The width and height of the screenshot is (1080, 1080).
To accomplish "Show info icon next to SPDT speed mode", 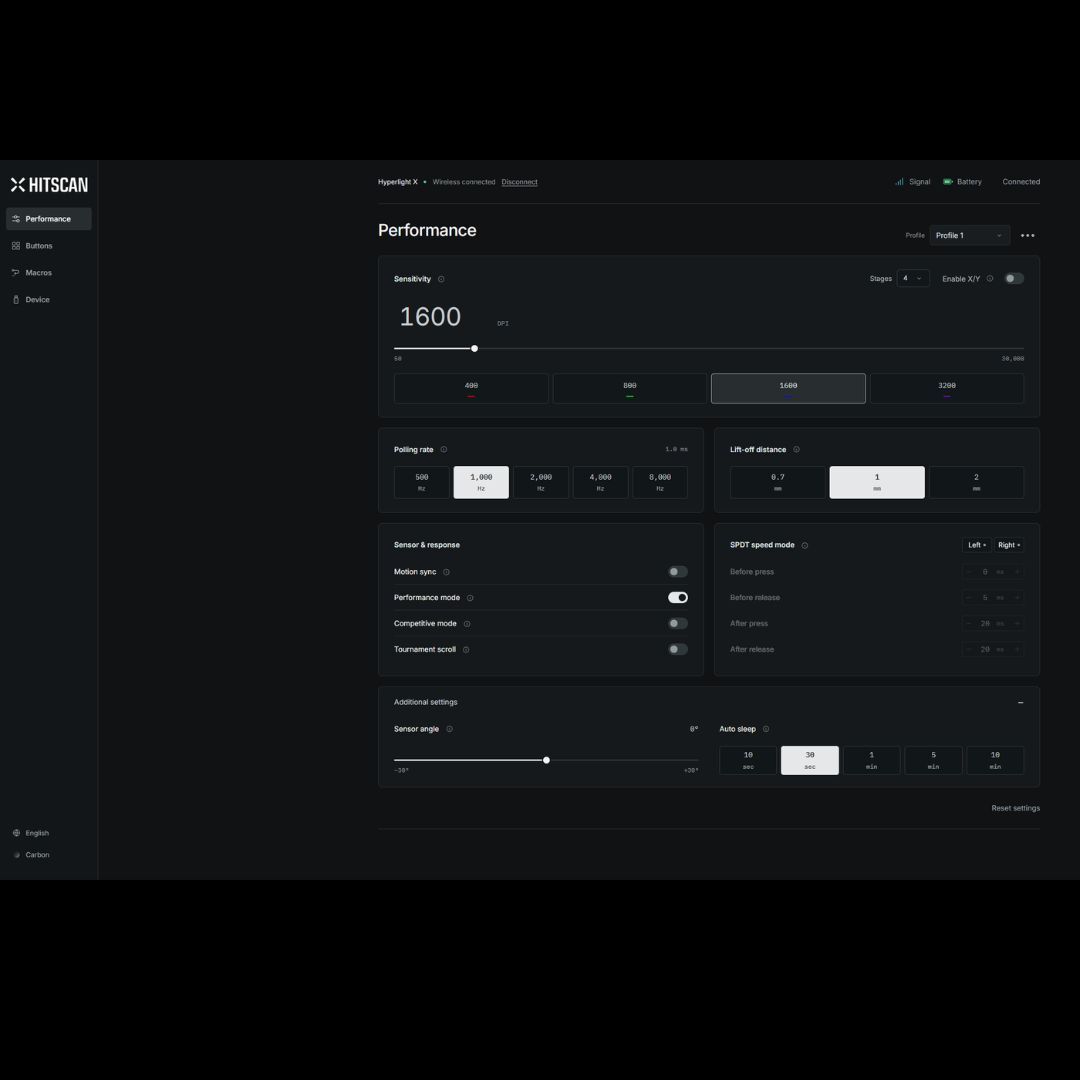I will (x=804, y=546).
